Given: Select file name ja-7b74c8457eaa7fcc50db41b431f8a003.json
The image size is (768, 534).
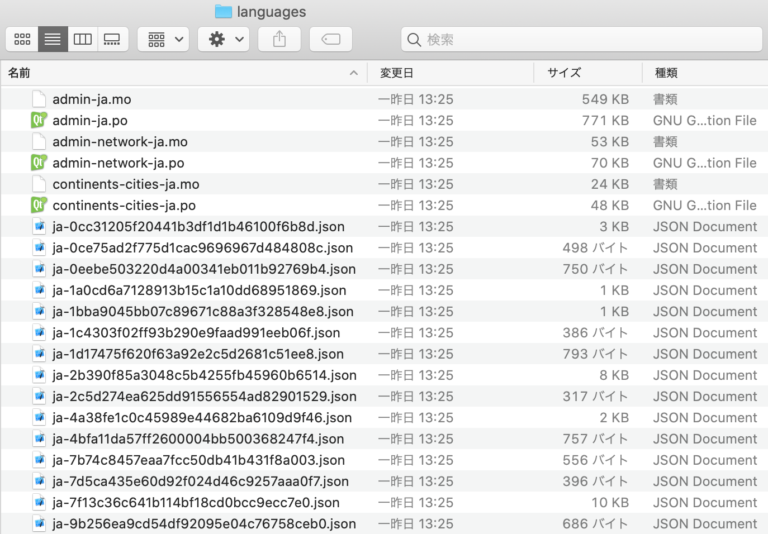Looking at the screenshot, I should pos(199,460).
